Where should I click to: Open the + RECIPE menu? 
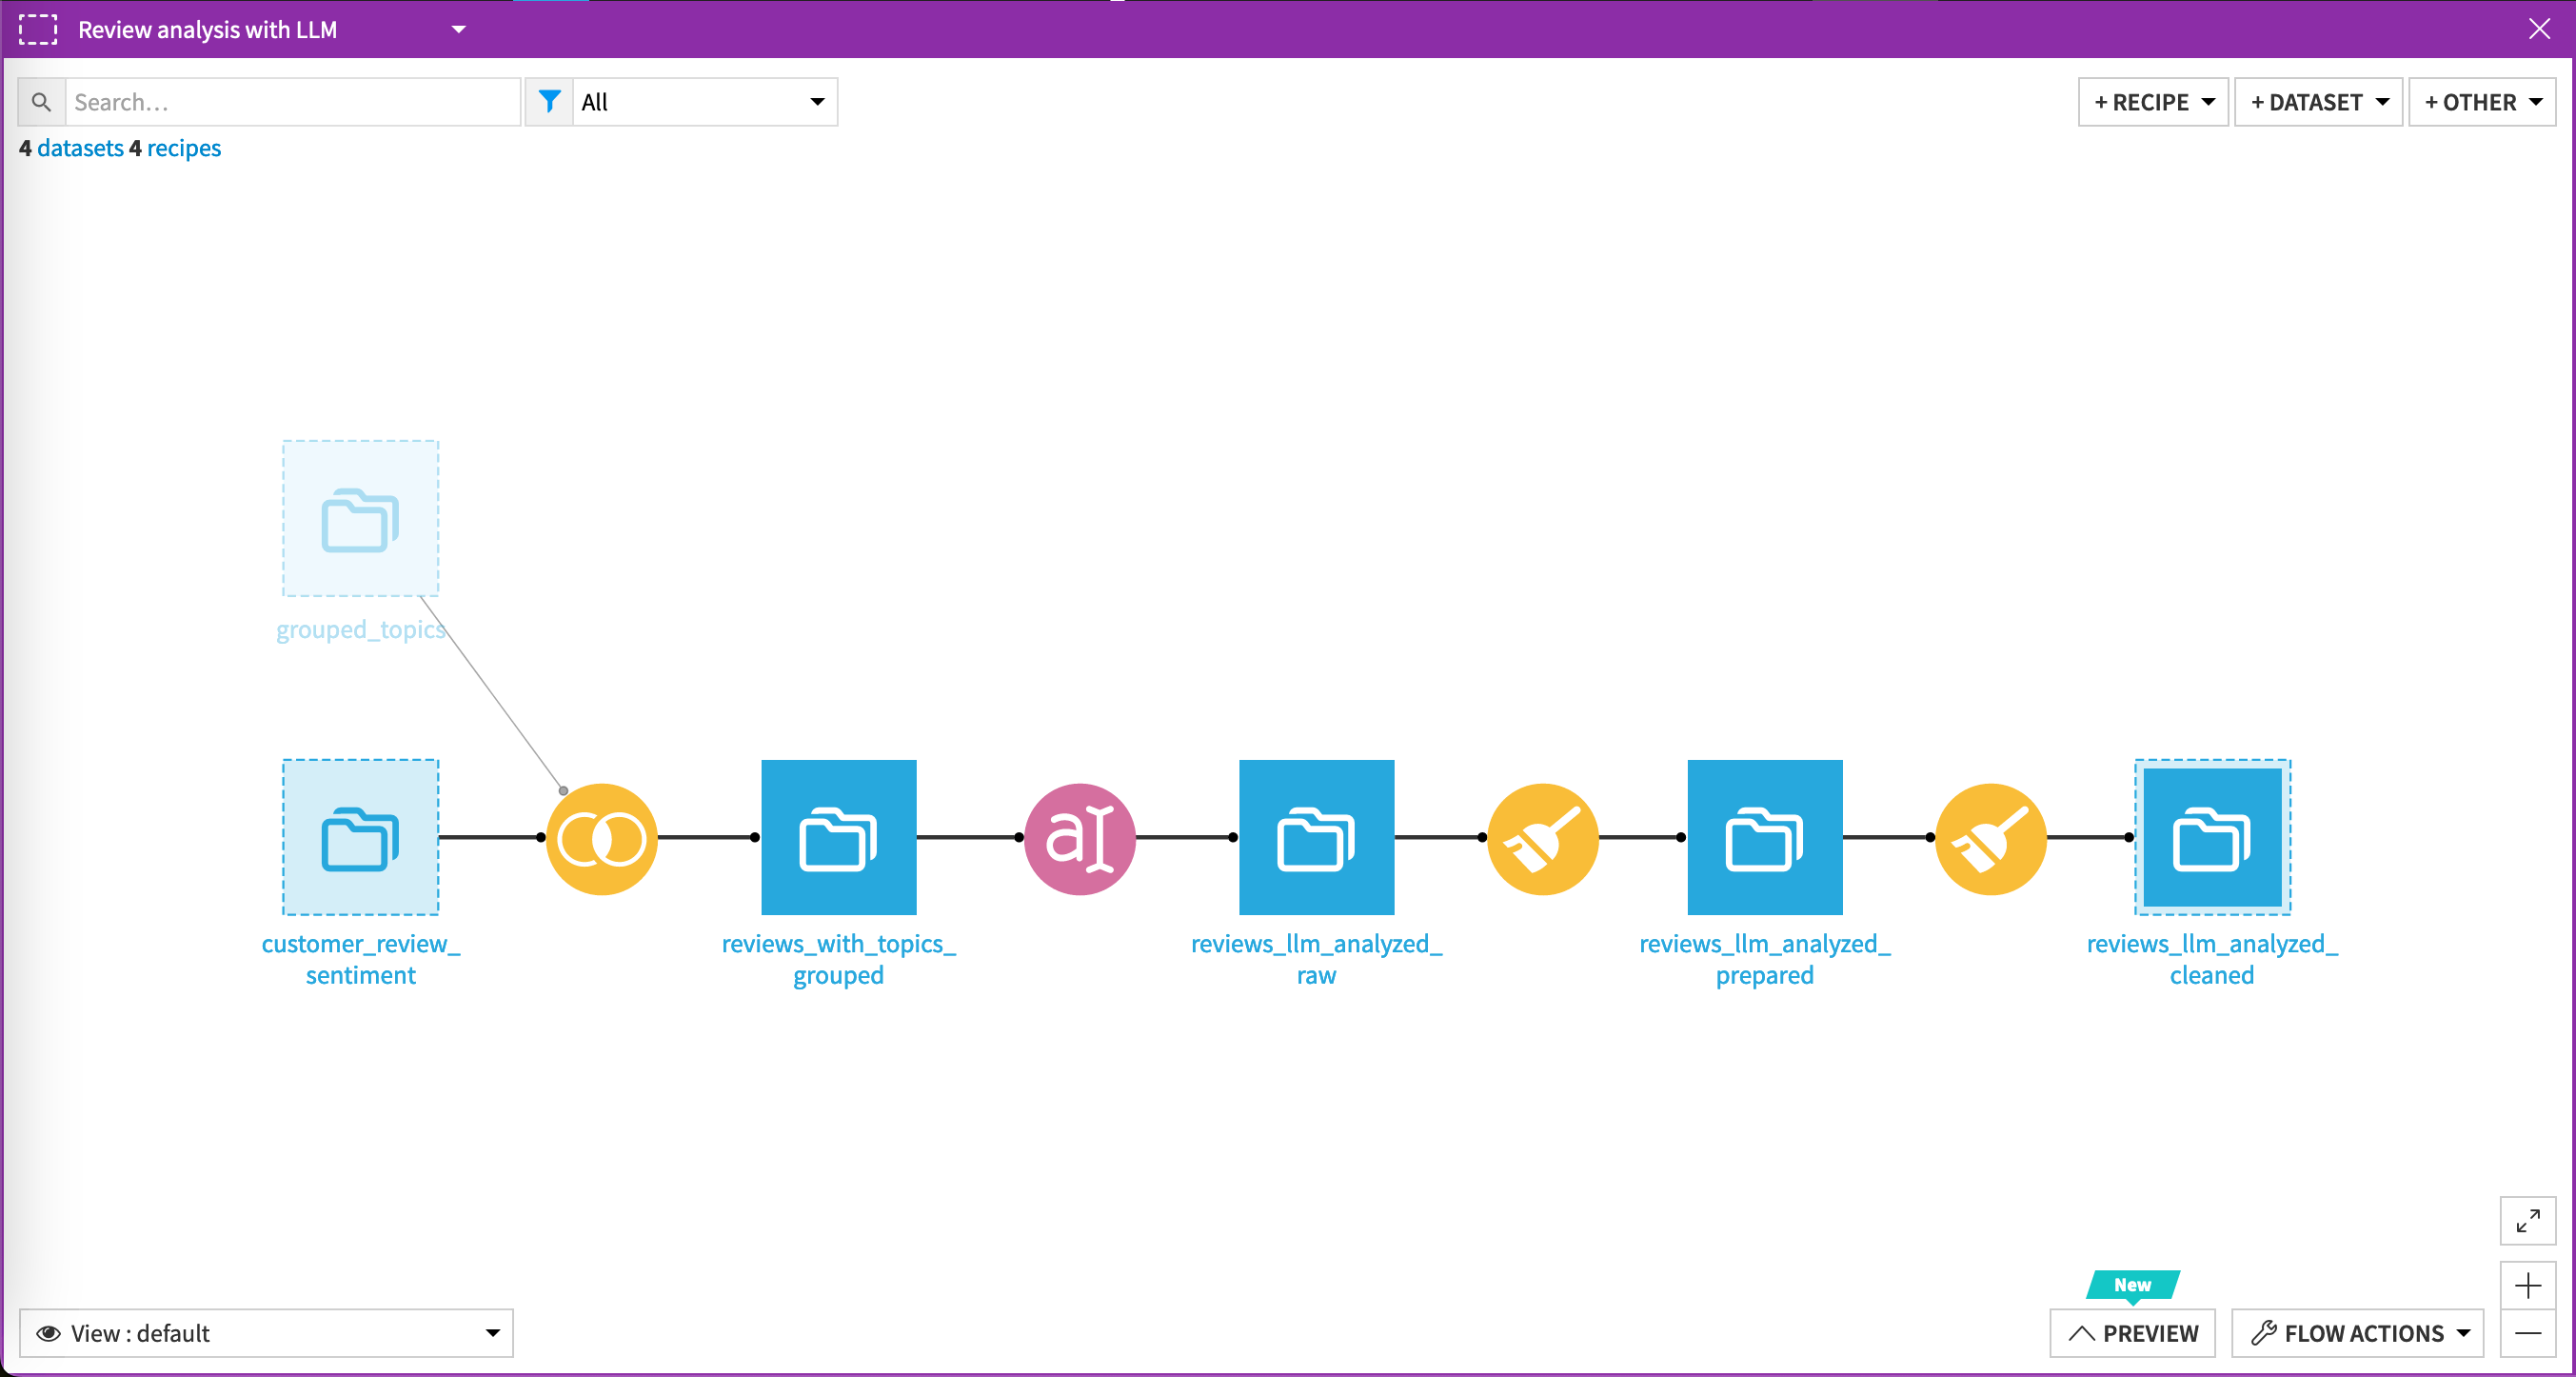pos(2153,102)
